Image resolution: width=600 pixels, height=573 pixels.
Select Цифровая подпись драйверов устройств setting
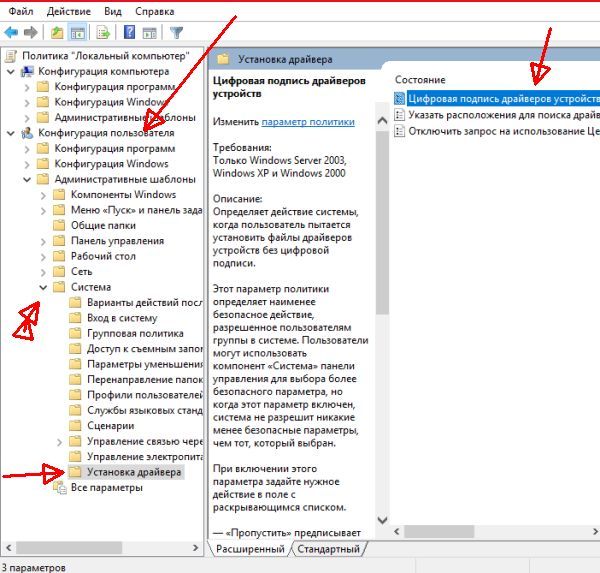pyautogui.click(x=504, y=99)
